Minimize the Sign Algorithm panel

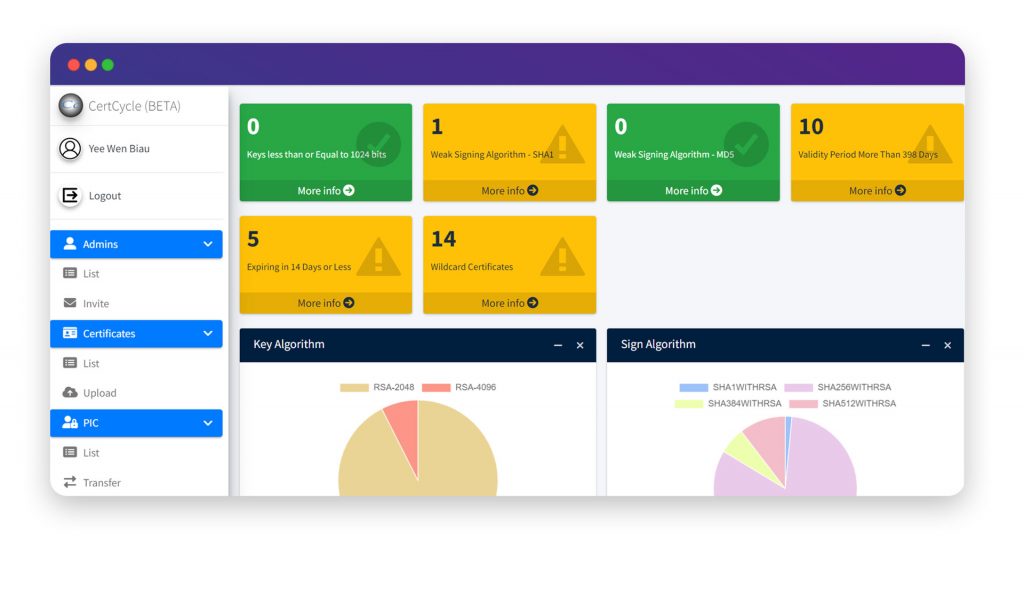click(925, 345)
